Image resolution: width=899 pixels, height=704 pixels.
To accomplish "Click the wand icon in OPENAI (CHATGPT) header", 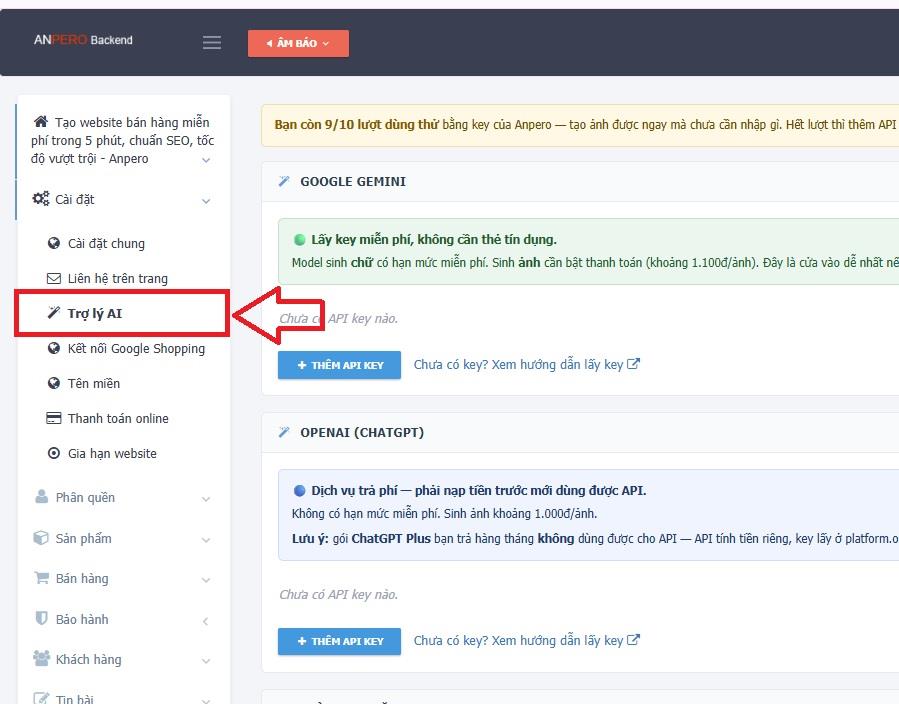I will coord(284,432).
